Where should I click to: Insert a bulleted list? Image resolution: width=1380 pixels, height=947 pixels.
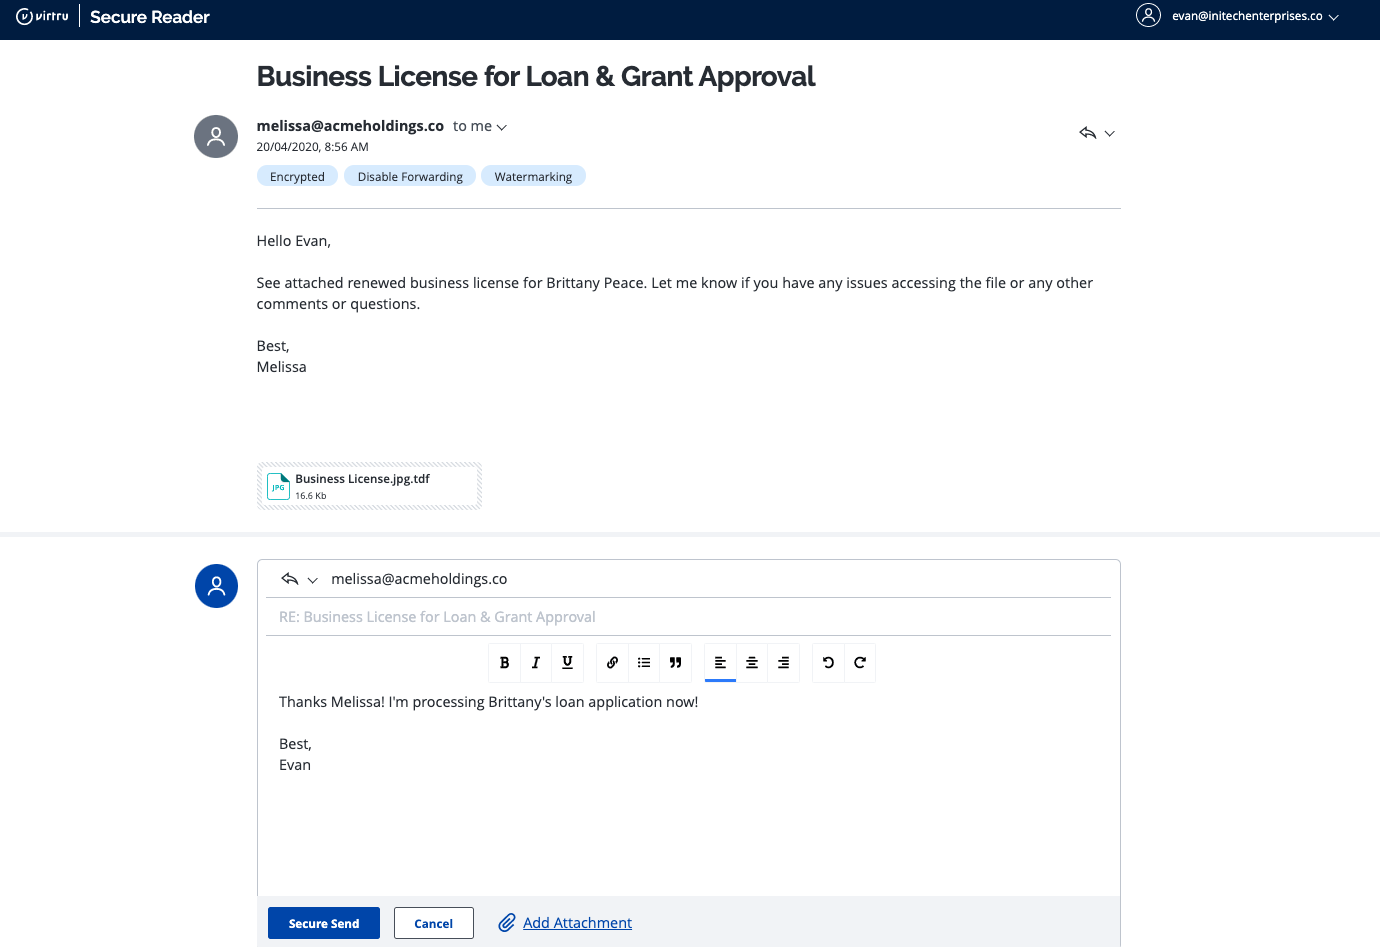click(644, 662)
